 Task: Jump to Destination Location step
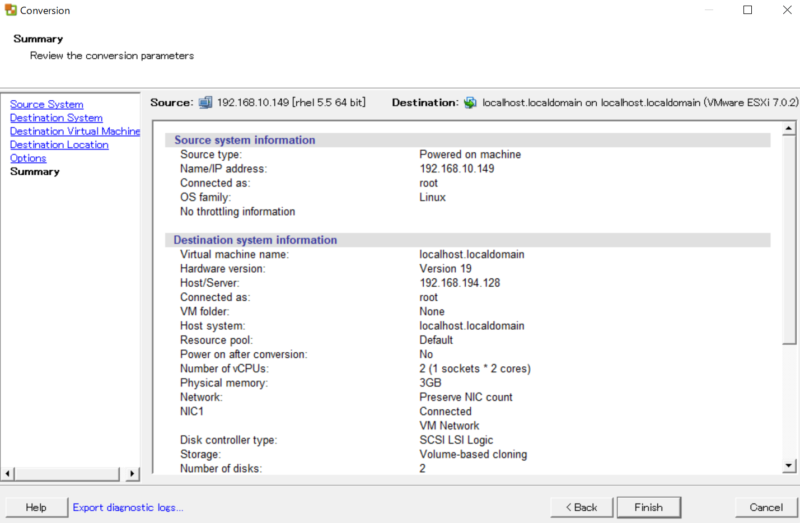[x=59, y=145]
